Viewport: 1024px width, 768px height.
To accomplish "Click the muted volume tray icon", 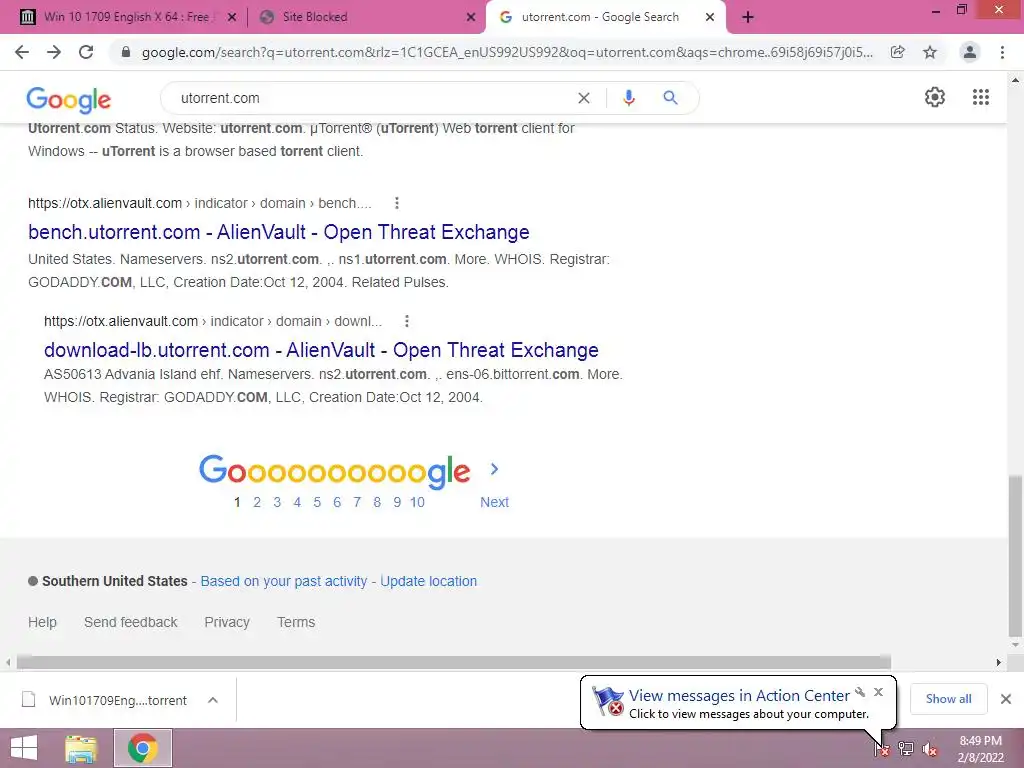I will [x=930, y=749].
